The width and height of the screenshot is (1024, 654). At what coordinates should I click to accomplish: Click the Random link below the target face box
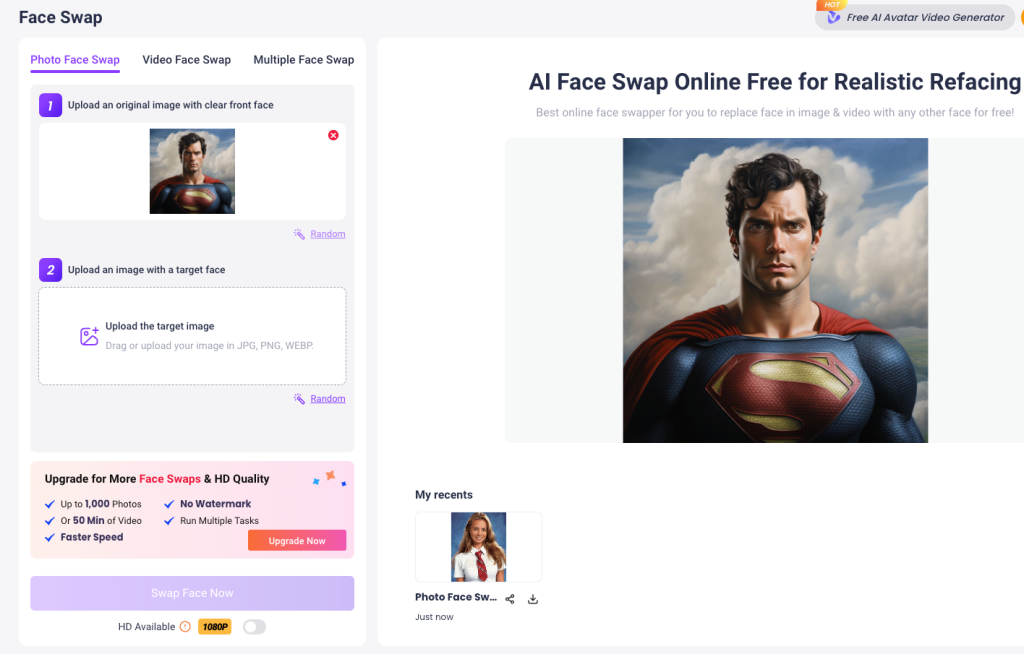tap(326, 398)
